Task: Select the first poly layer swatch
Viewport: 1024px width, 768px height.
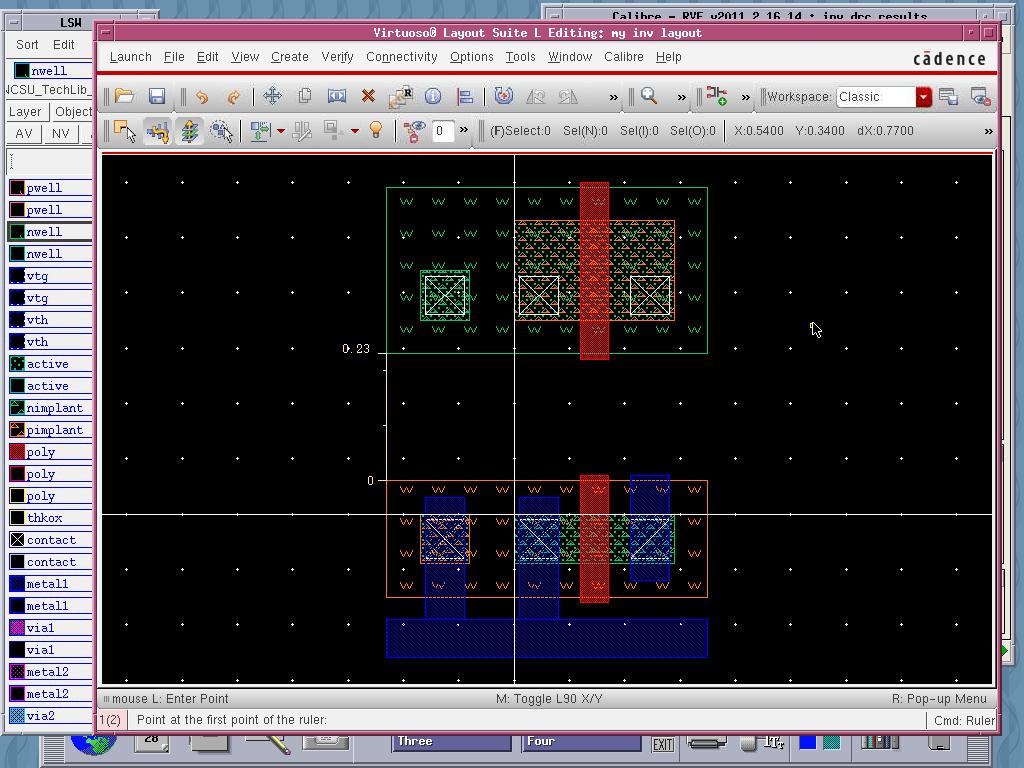Action: [18, 452]
